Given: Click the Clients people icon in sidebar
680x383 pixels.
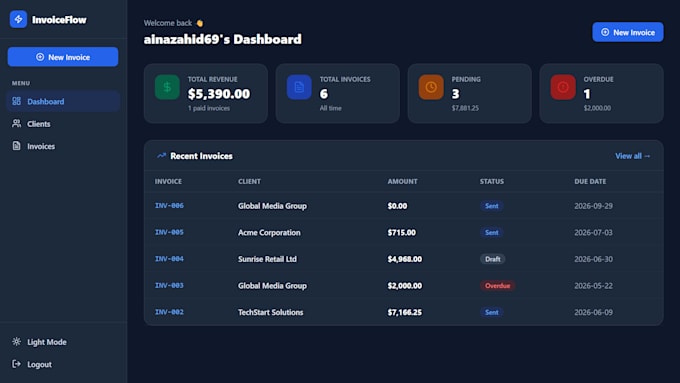Looking at the screenshot, I should coord(16,124).
